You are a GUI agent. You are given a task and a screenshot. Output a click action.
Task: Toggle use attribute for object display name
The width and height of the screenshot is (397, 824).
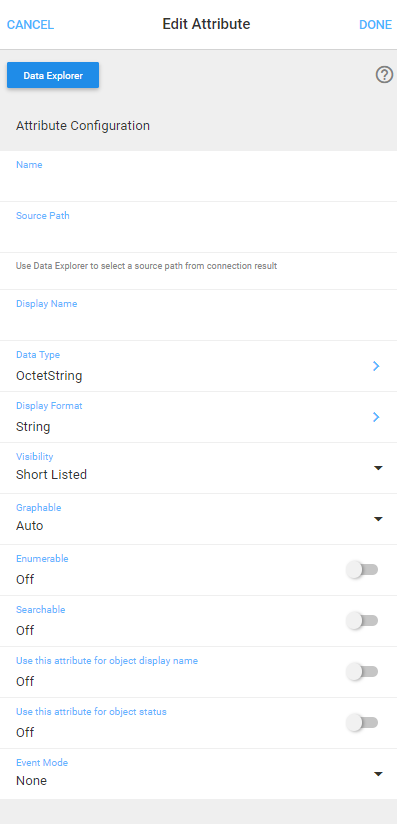click(362, 672)
